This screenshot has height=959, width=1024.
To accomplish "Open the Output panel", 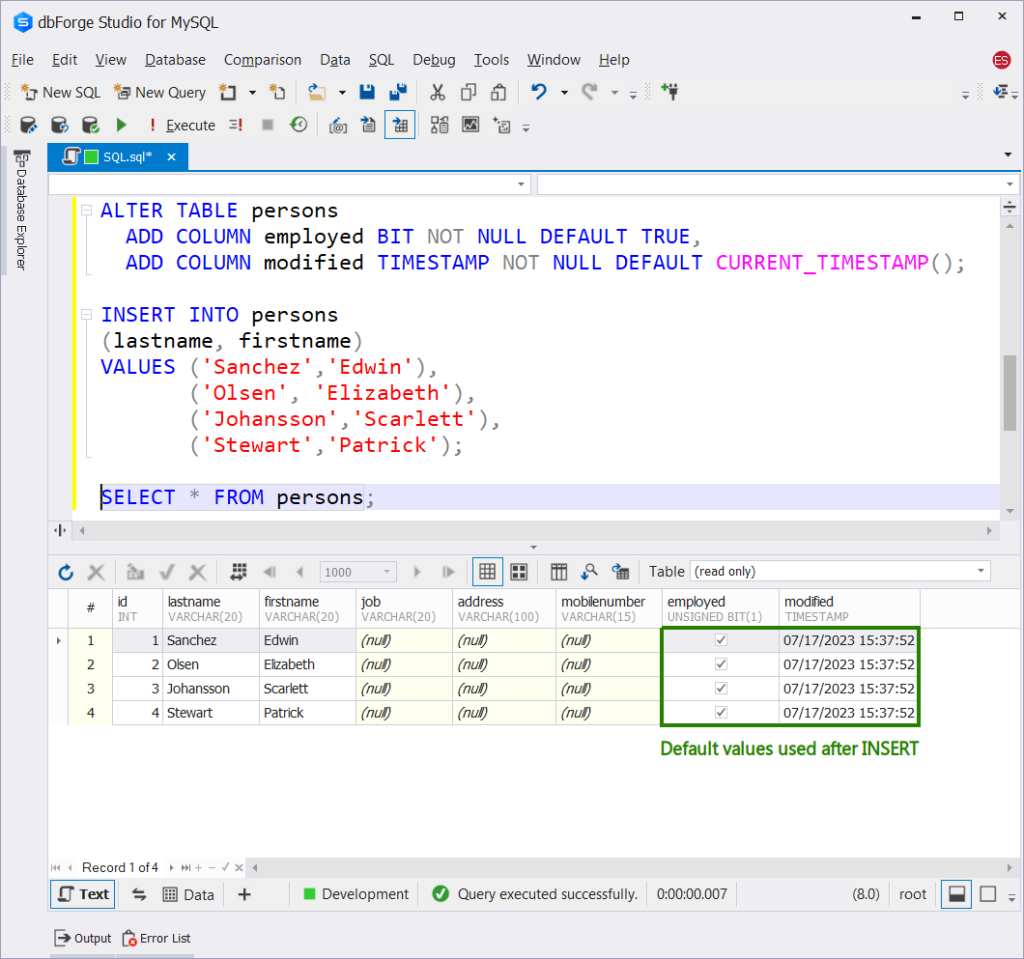I will click(83, 938).
